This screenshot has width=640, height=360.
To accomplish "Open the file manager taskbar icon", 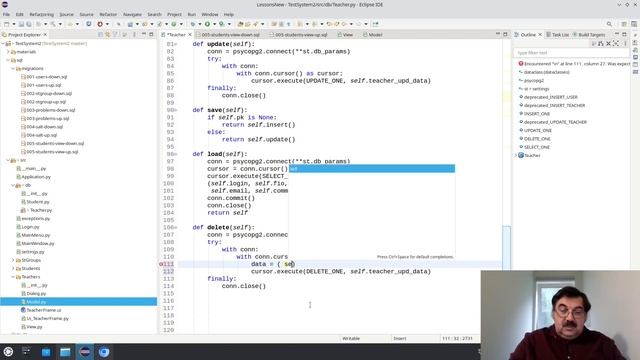I will pos(65,351).
